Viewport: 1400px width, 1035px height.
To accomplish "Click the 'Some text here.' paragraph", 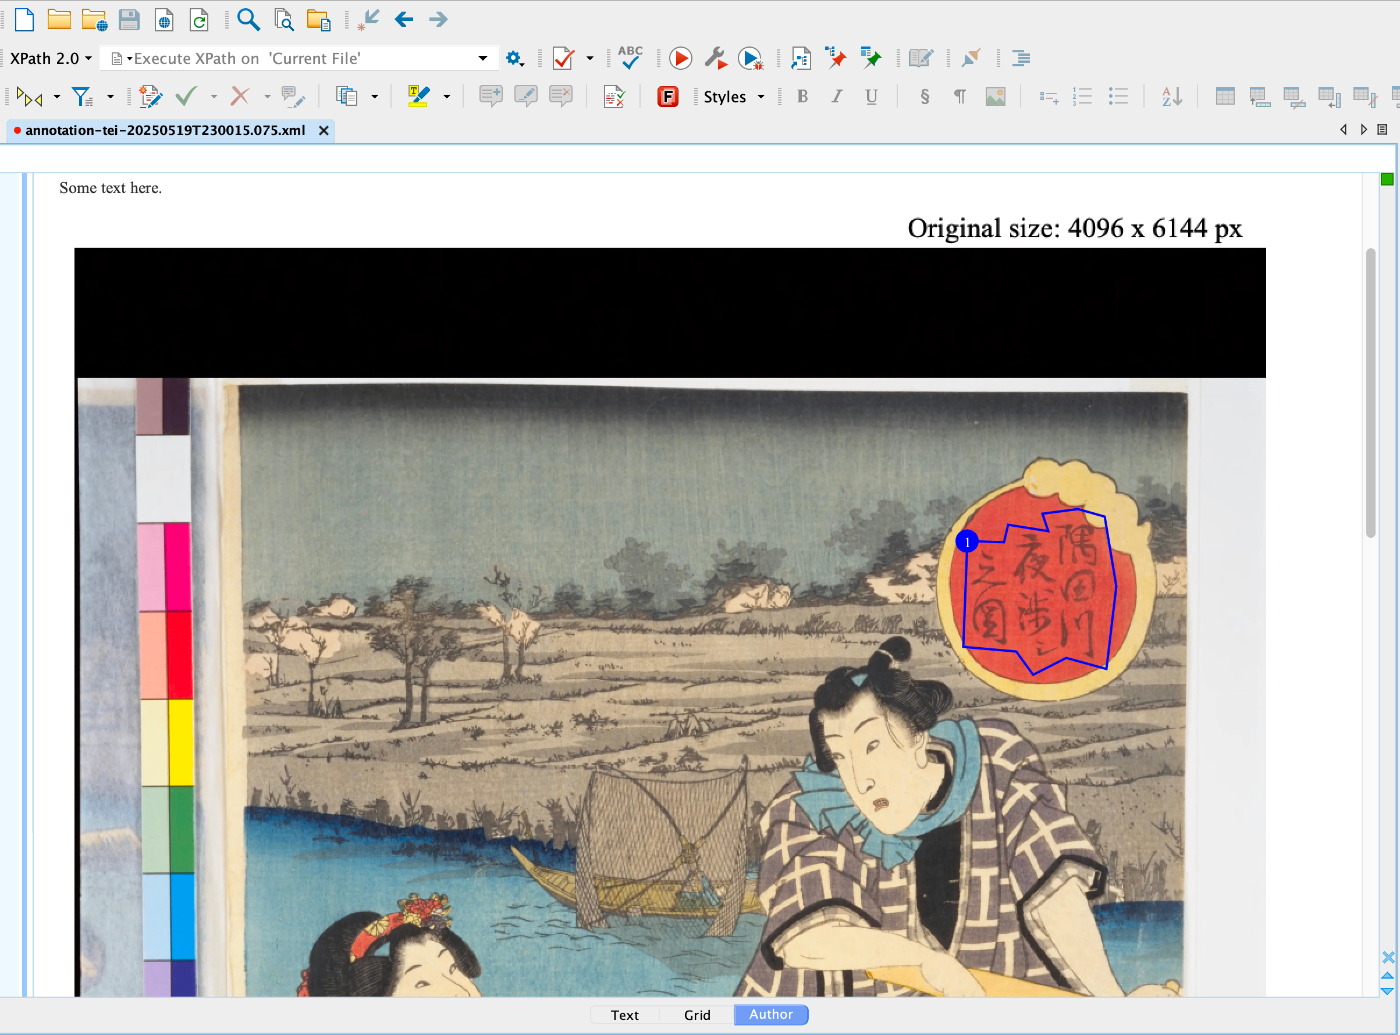I will (110, 188).
